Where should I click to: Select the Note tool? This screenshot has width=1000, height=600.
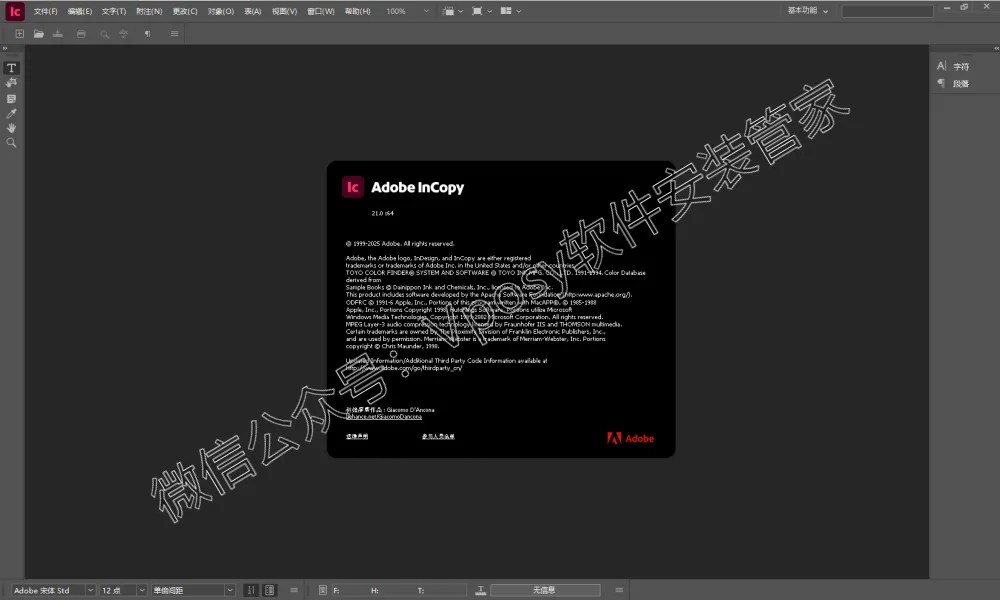pos(11,98)
